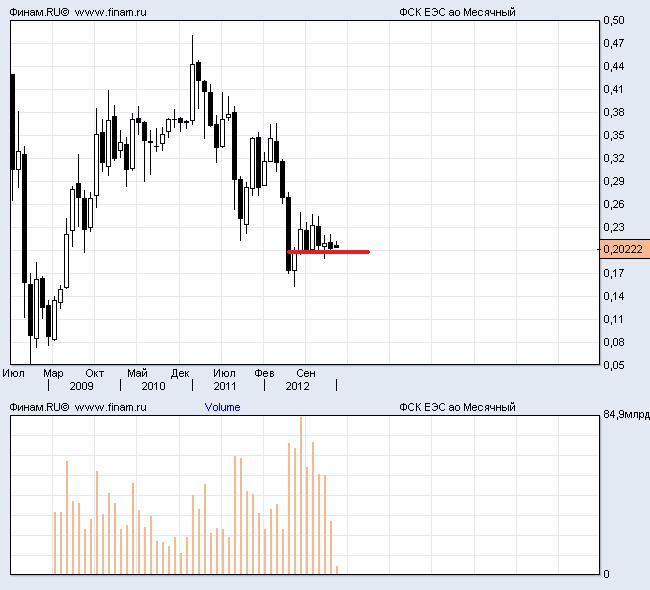
Task: Click the Мар month label on time axis
Action: tap(53, 374)
